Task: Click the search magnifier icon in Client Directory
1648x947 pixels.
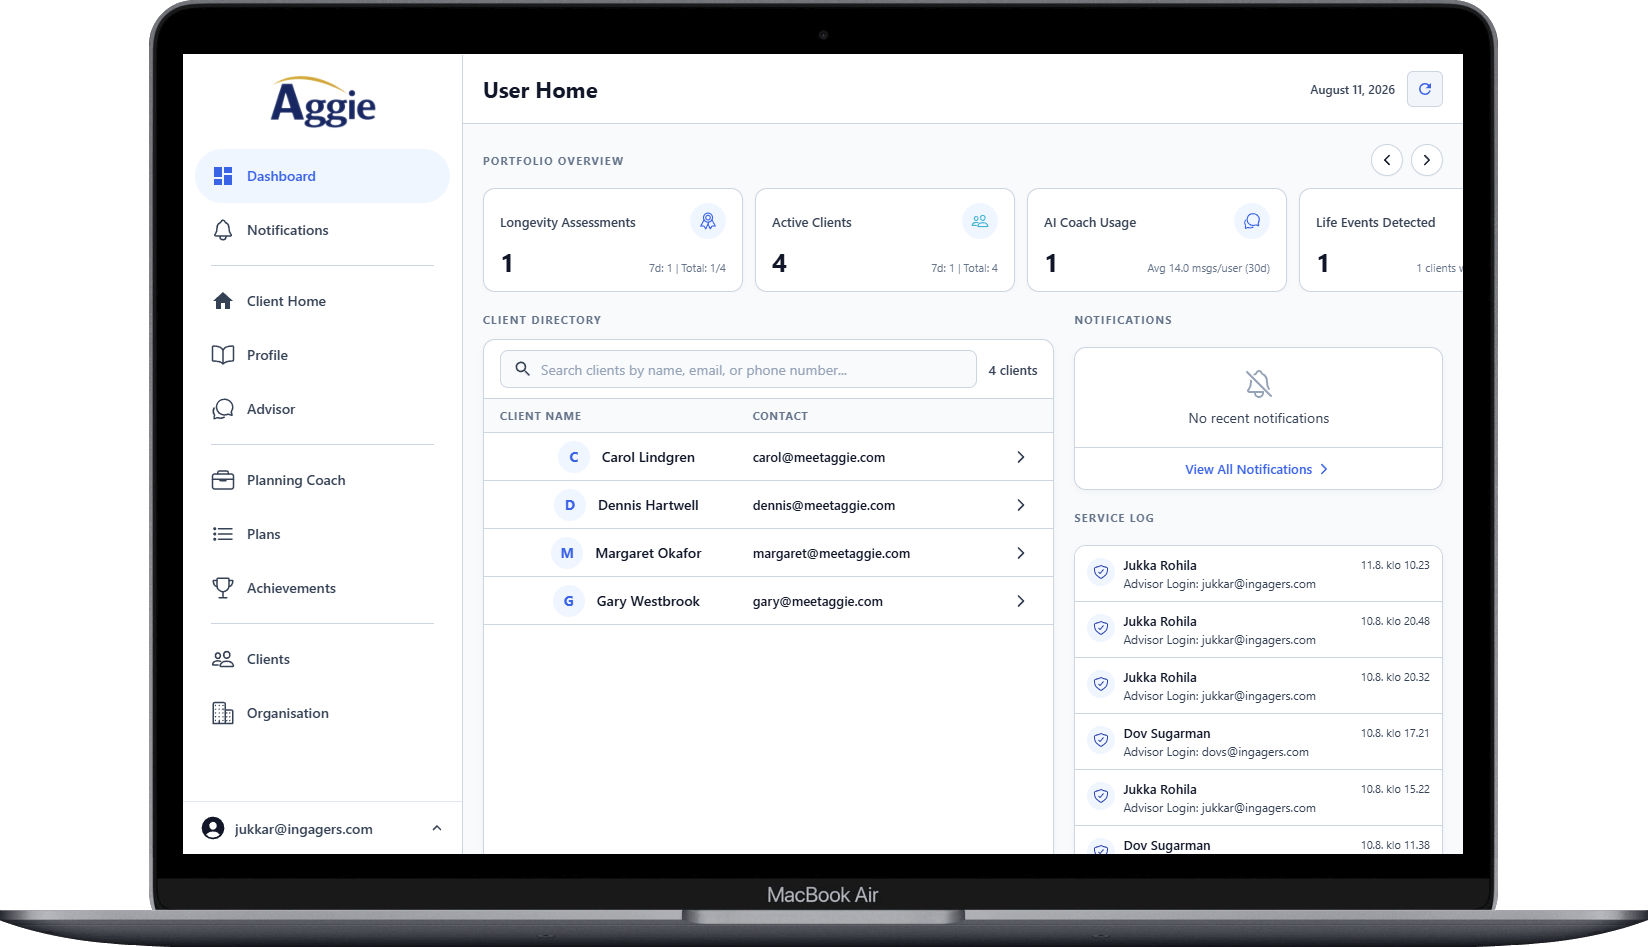Action: (x=522, y=369)
